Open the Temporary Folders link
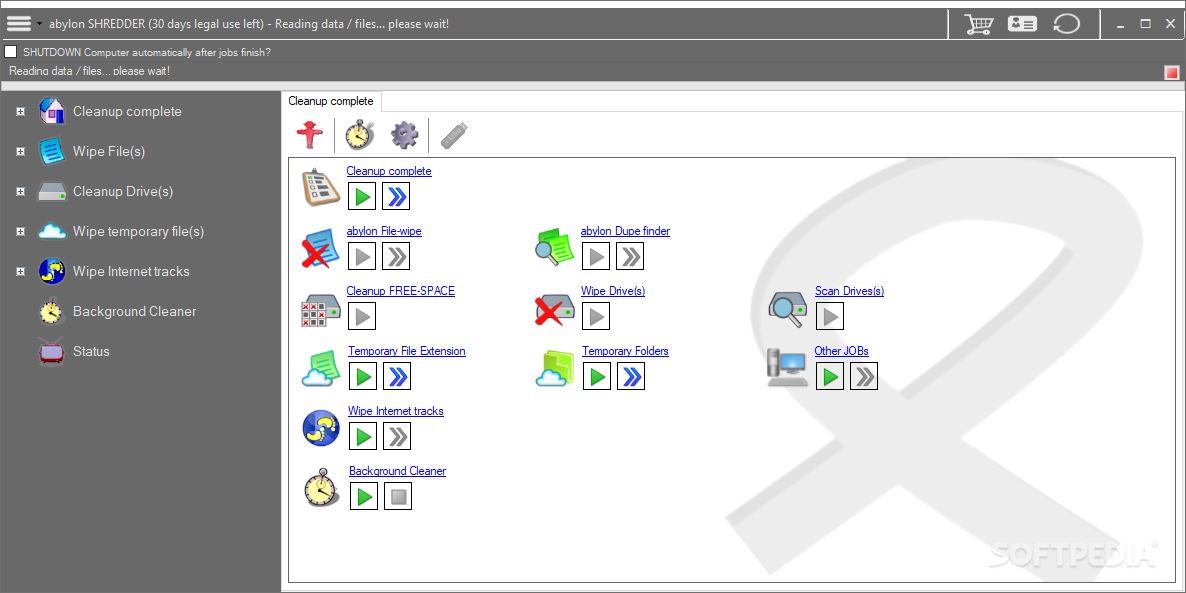 (626, 351)
